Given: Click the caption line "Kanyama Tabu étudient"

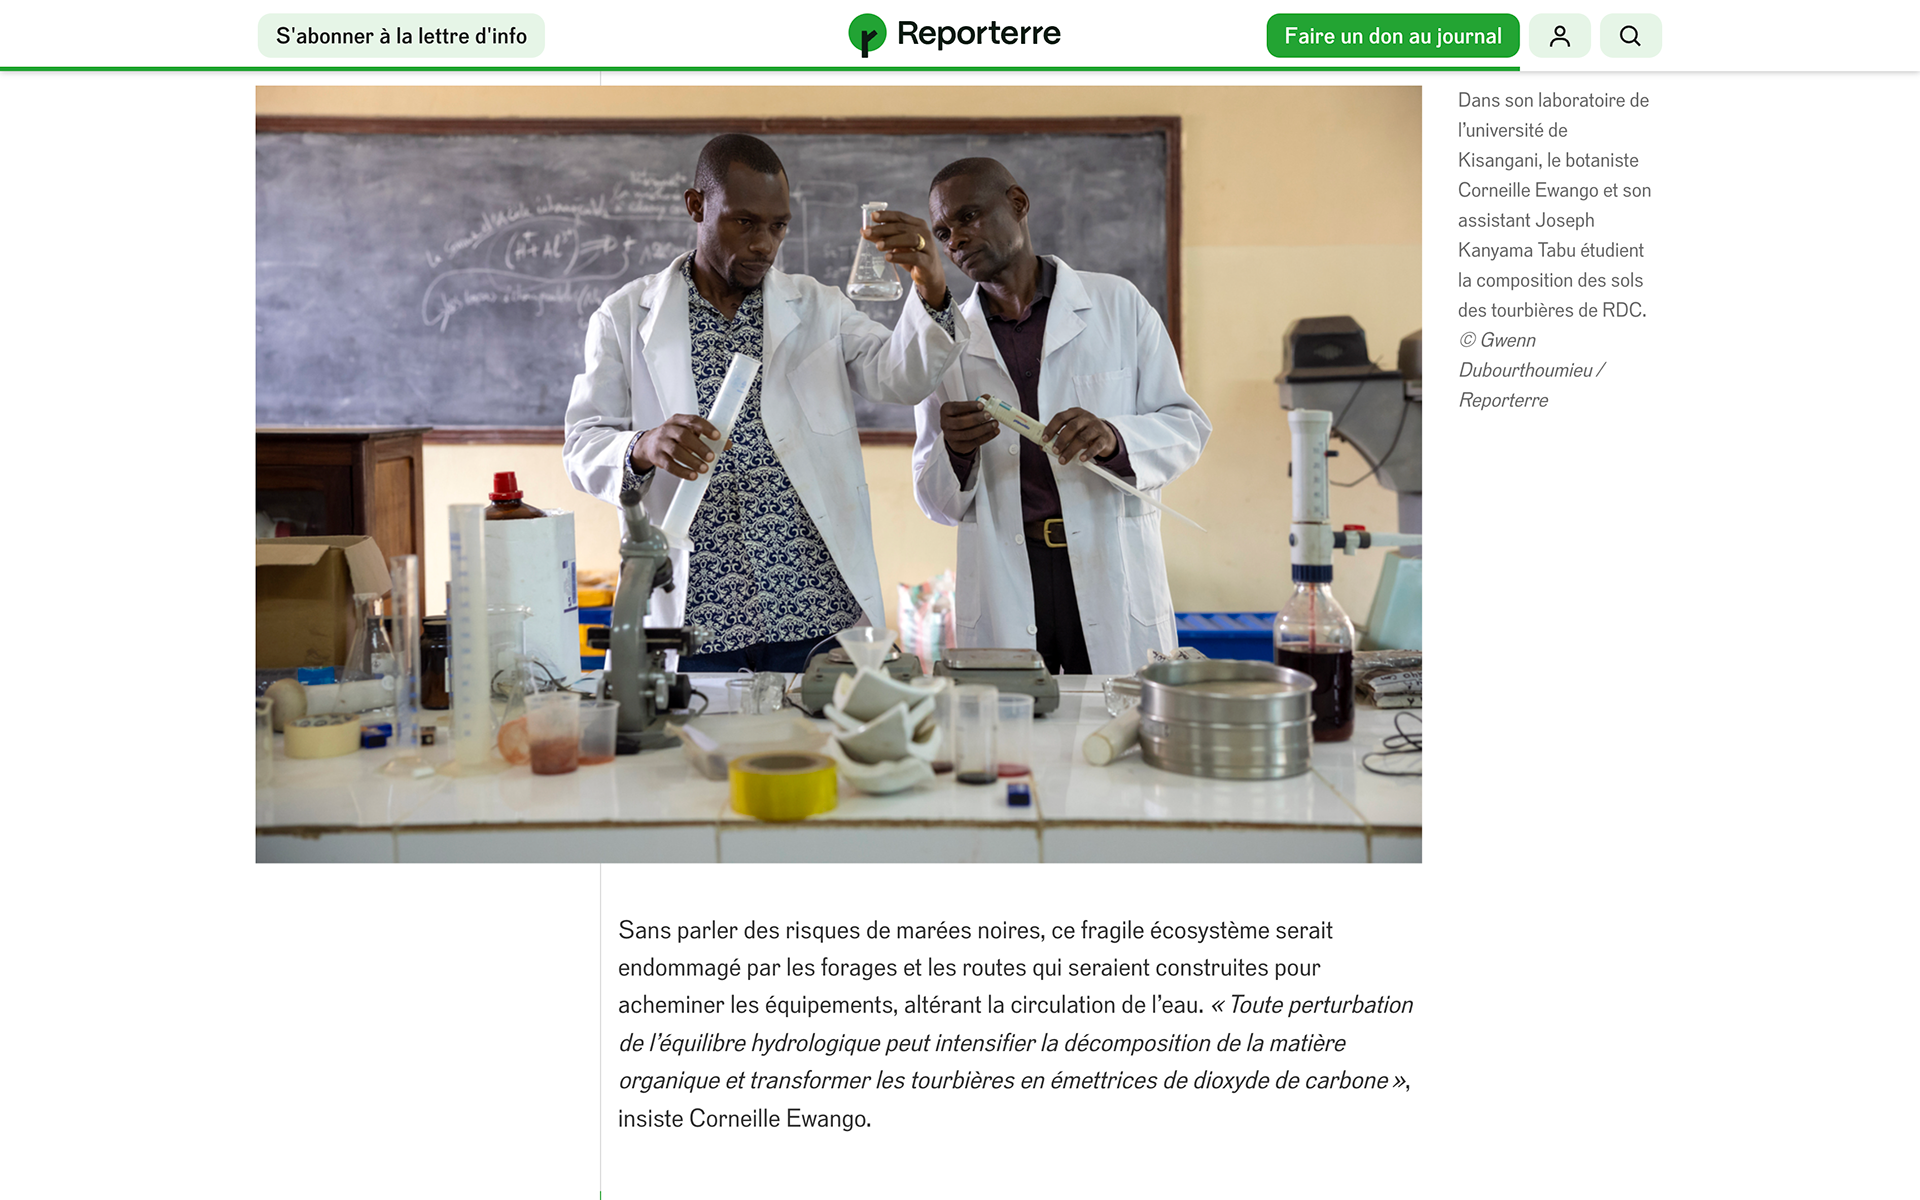Looking at the screenshot, I should click(x=1550, y=250).
